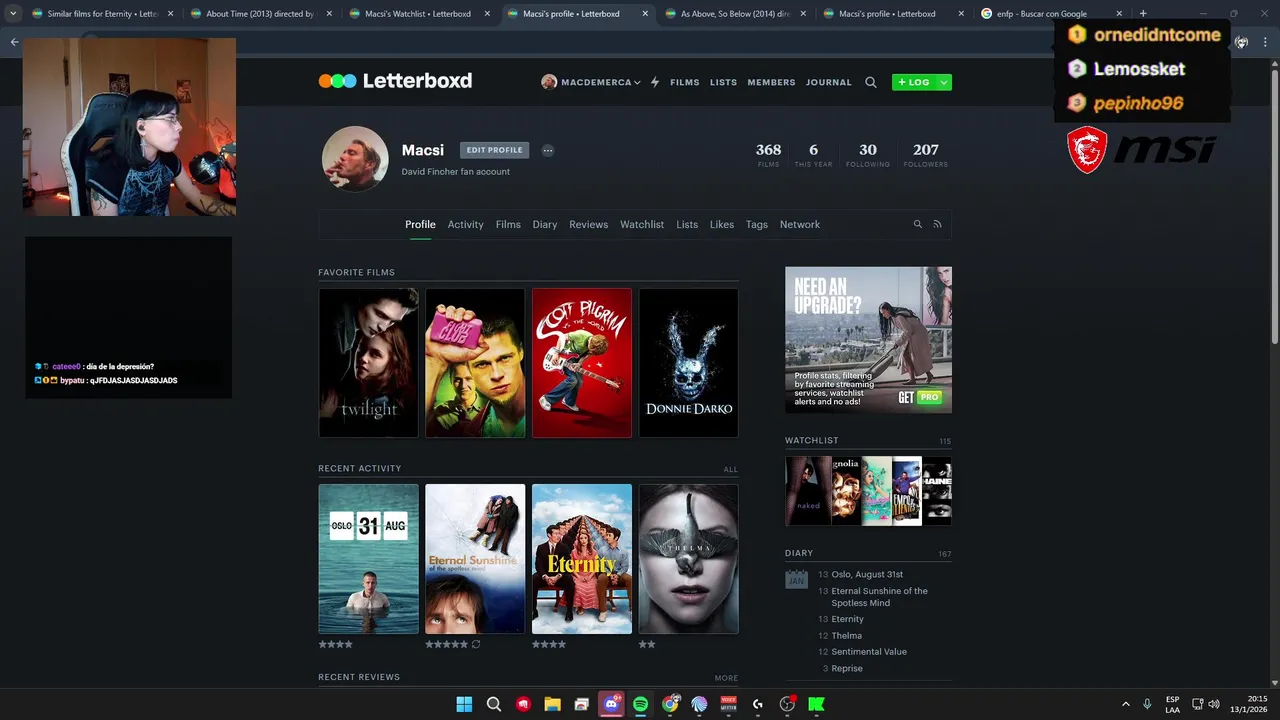The width and height of the screenshot is (1280, 720).
Task: Click the volume speaker tray icon
Action: tap(1214, 704)
